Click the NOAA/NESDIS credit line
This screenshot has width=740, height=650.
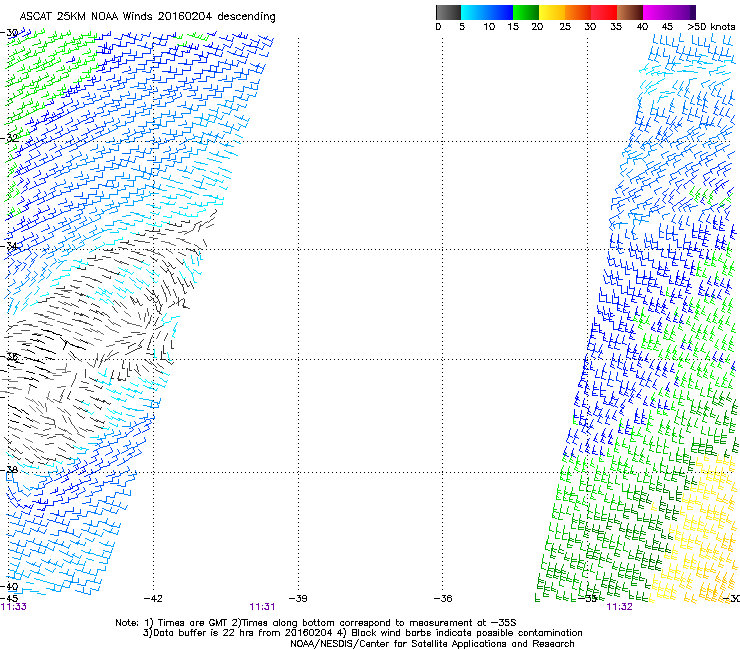pos(432,644)
